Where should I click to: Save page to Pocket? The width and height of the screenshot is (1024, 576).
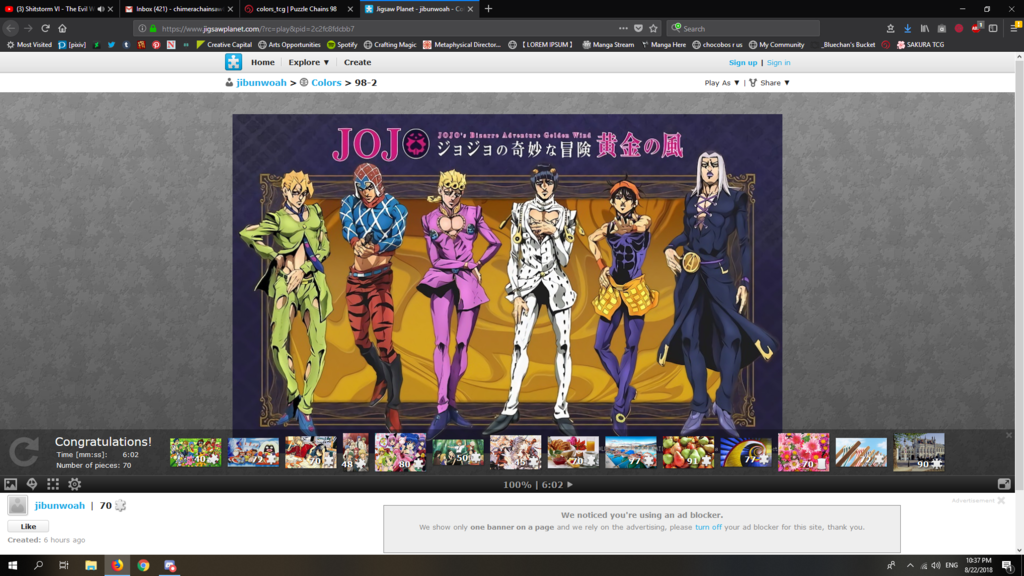[638, 28]
